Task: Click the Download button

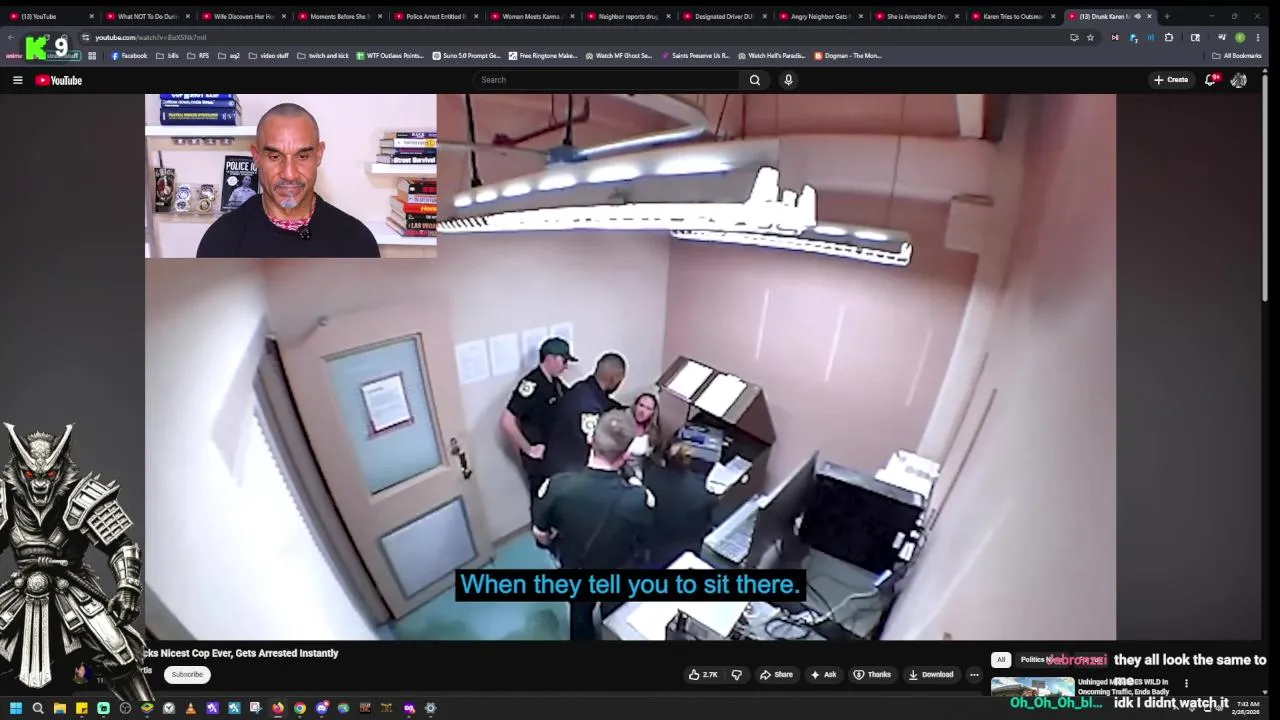Action: pos(931,675)
